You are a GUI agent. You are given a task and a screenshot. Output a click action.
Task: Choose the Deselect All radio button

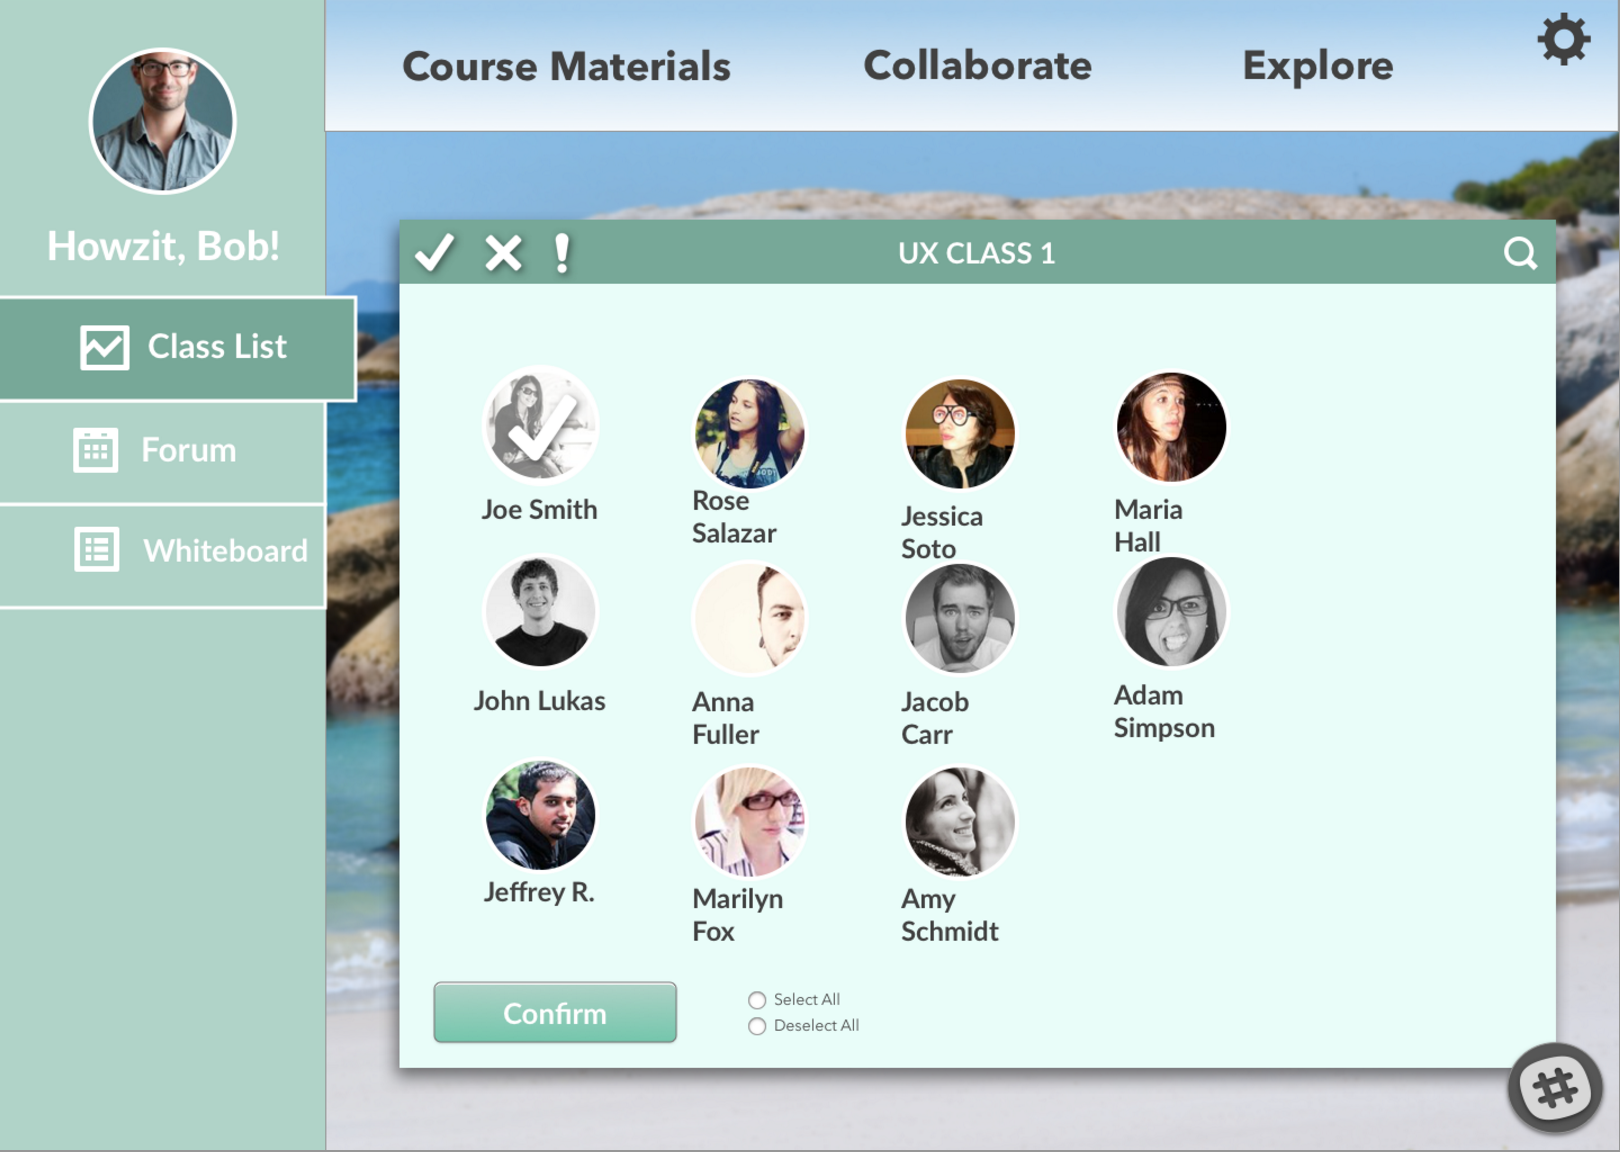click(757, 1026)
